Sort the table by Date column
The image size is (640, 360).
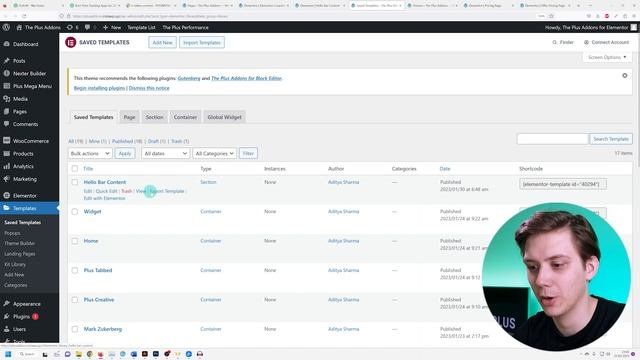[445, 169]
